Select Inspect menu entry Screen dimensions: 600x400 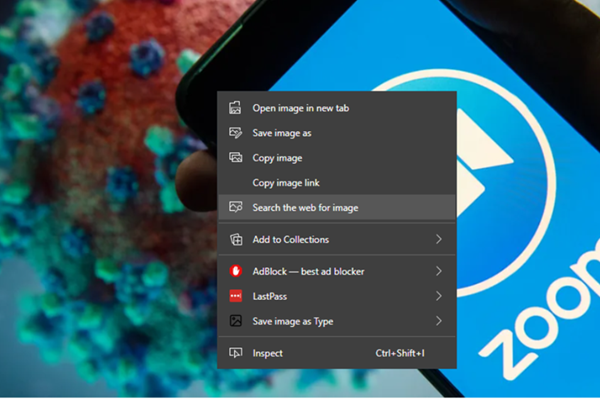pos(337,353)
